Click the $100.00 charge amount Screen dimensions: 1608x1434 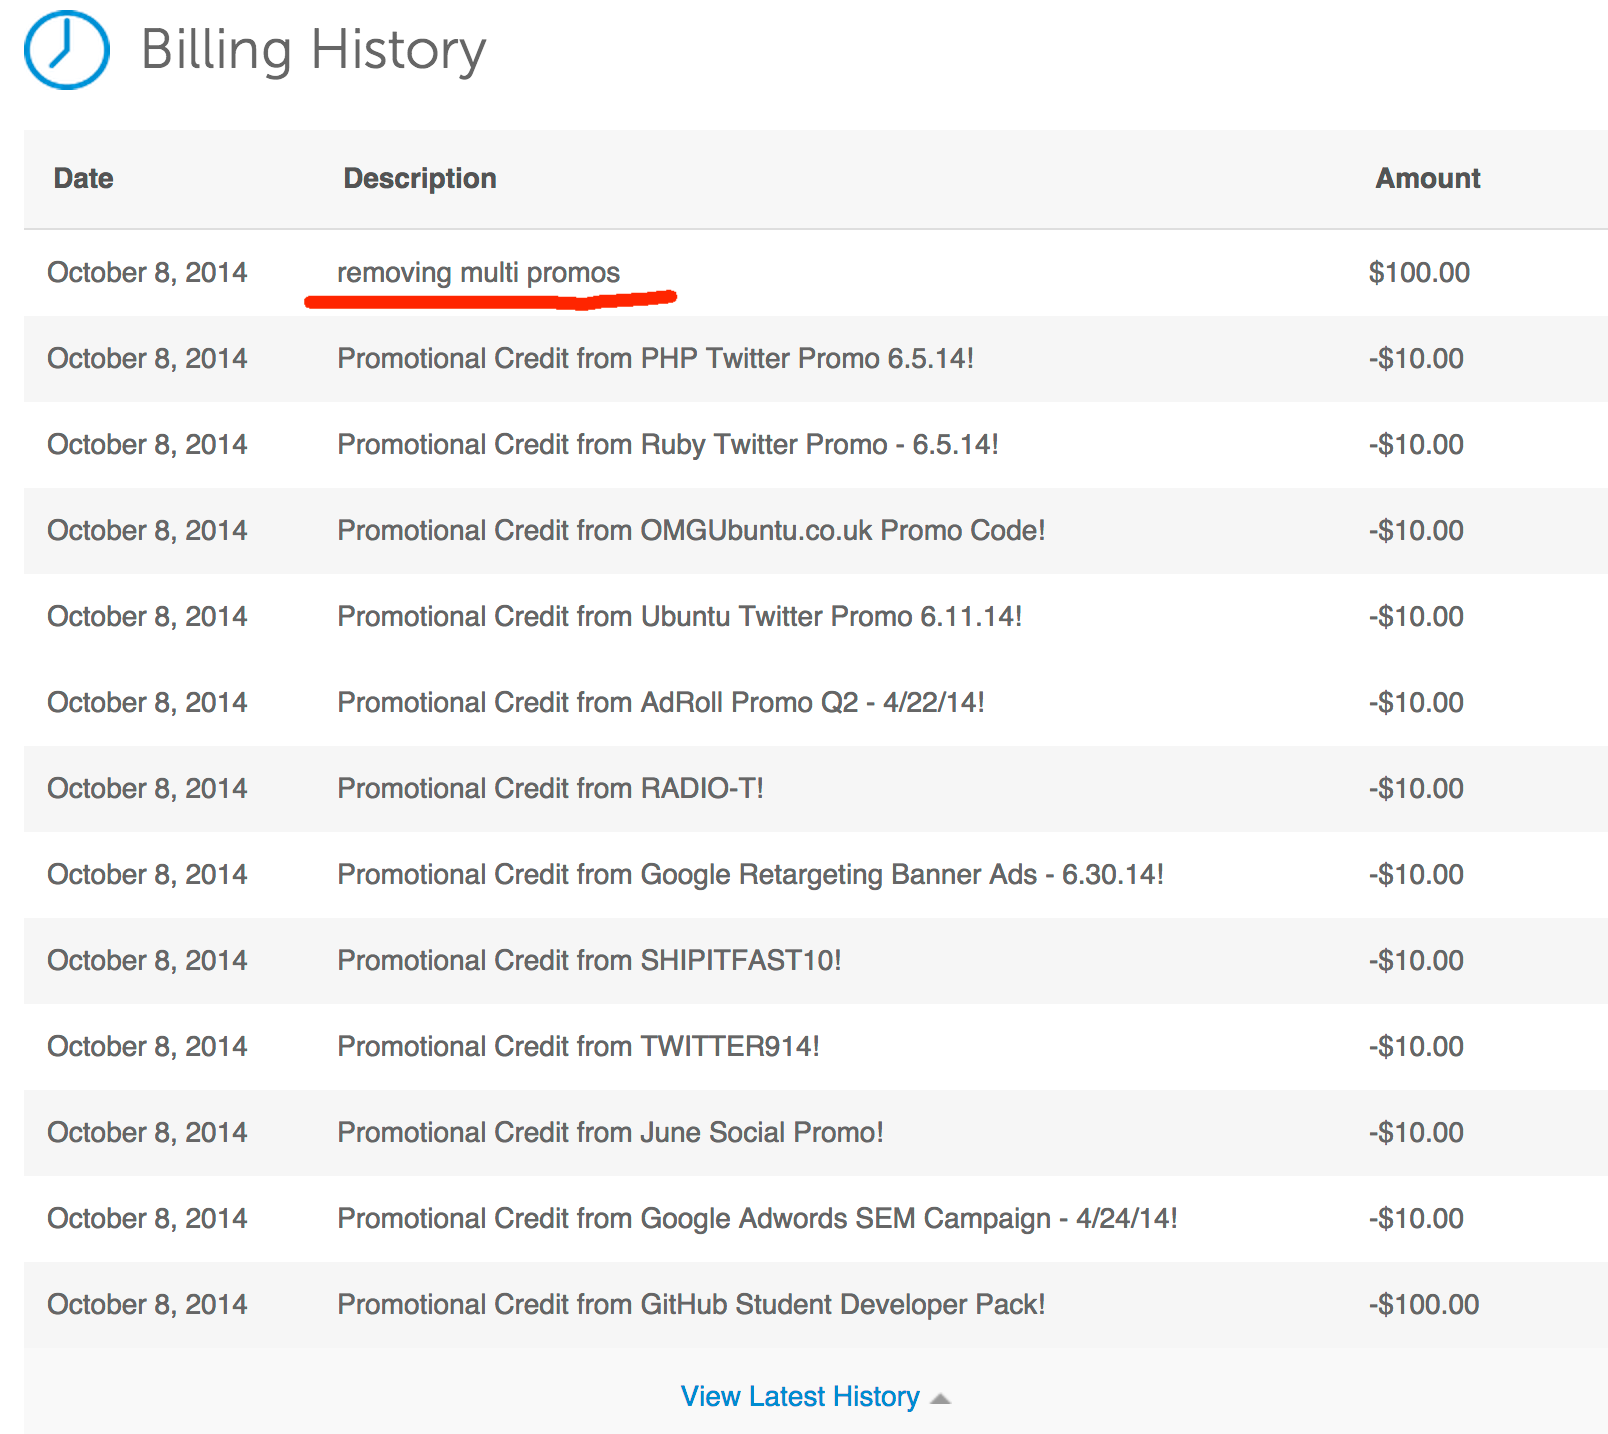[x=1418, y=272]
